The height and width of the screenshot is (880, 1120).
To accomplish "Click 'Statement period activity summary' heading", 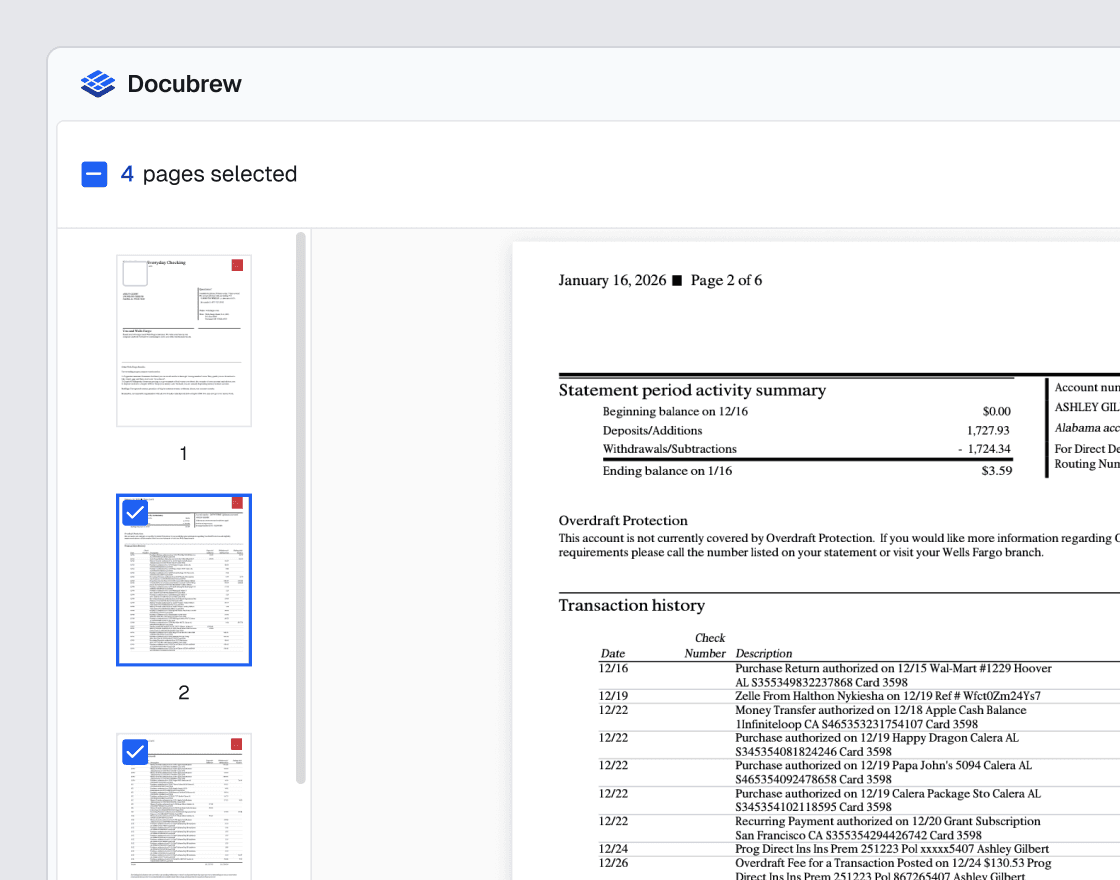I will [692, 390].
